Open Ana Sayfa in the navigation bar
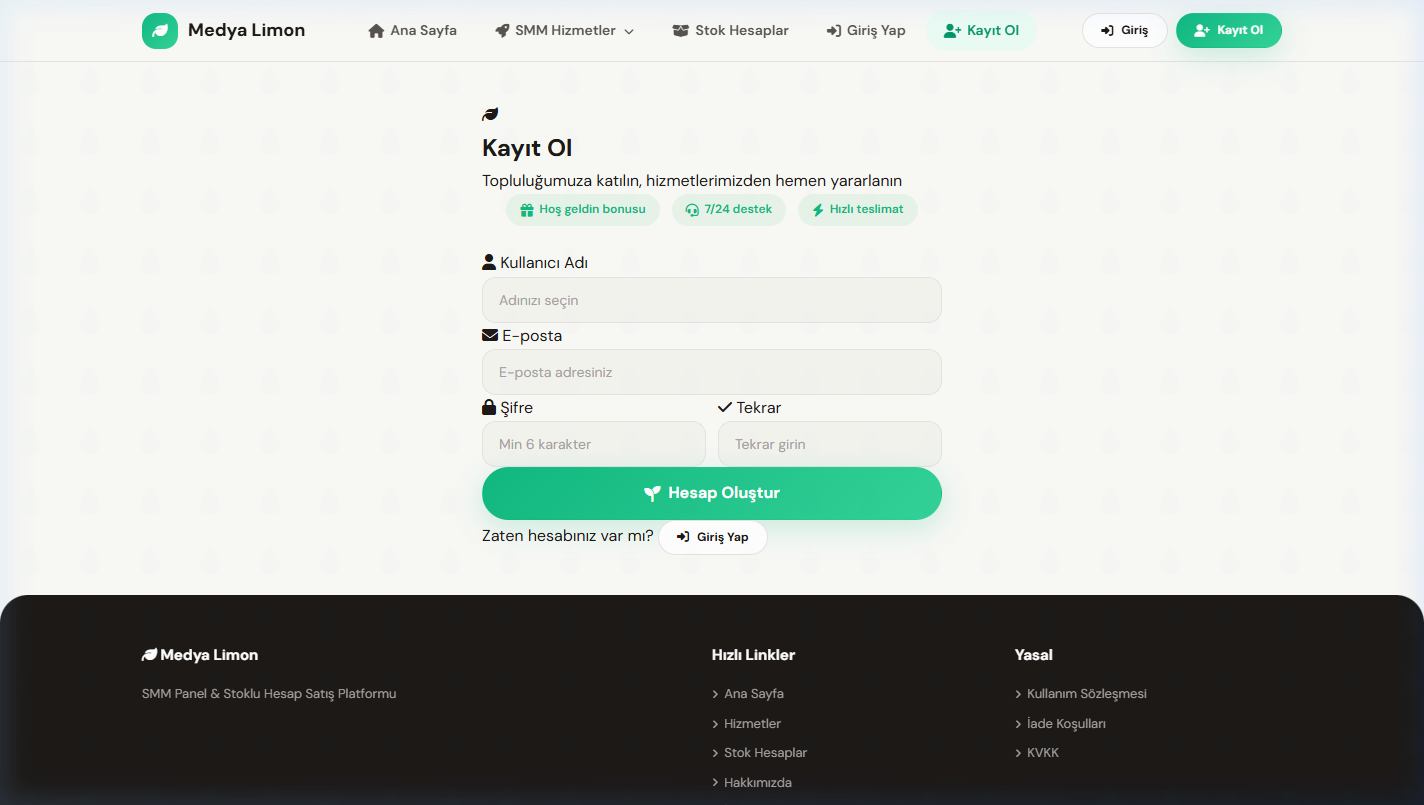 [413, 31]
